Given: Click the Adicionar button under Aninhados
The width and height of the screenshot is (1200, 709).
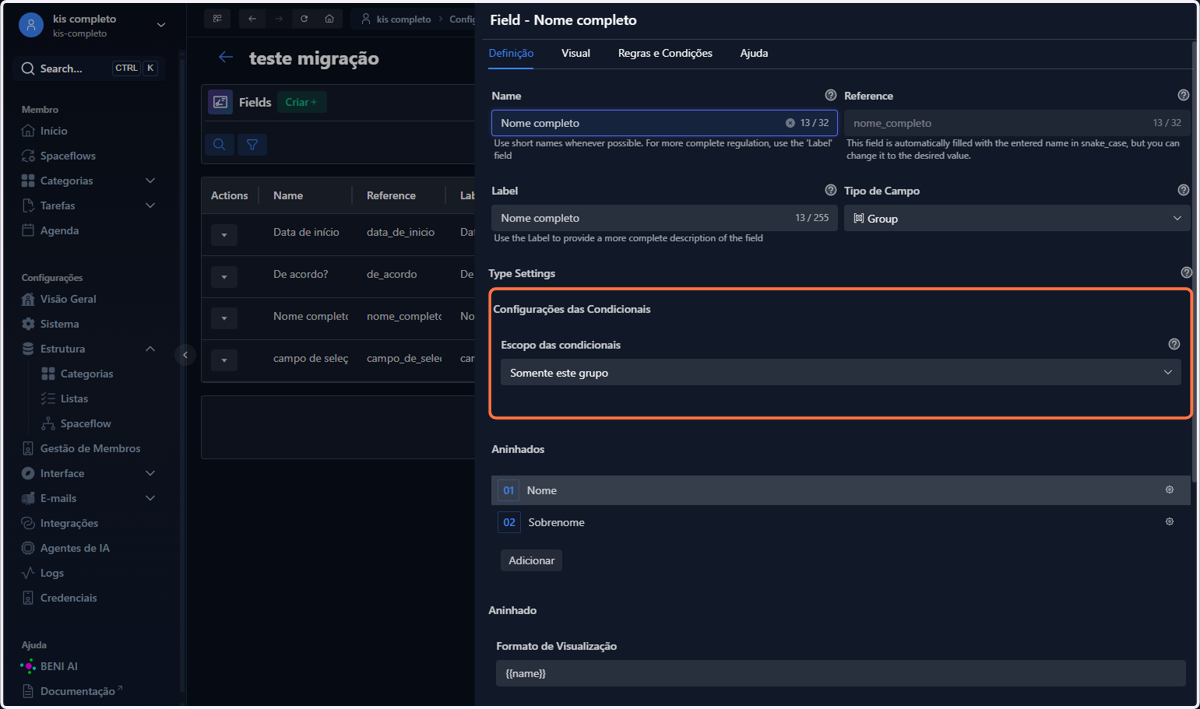Looking at the screenshot, I should coord(531,560).
